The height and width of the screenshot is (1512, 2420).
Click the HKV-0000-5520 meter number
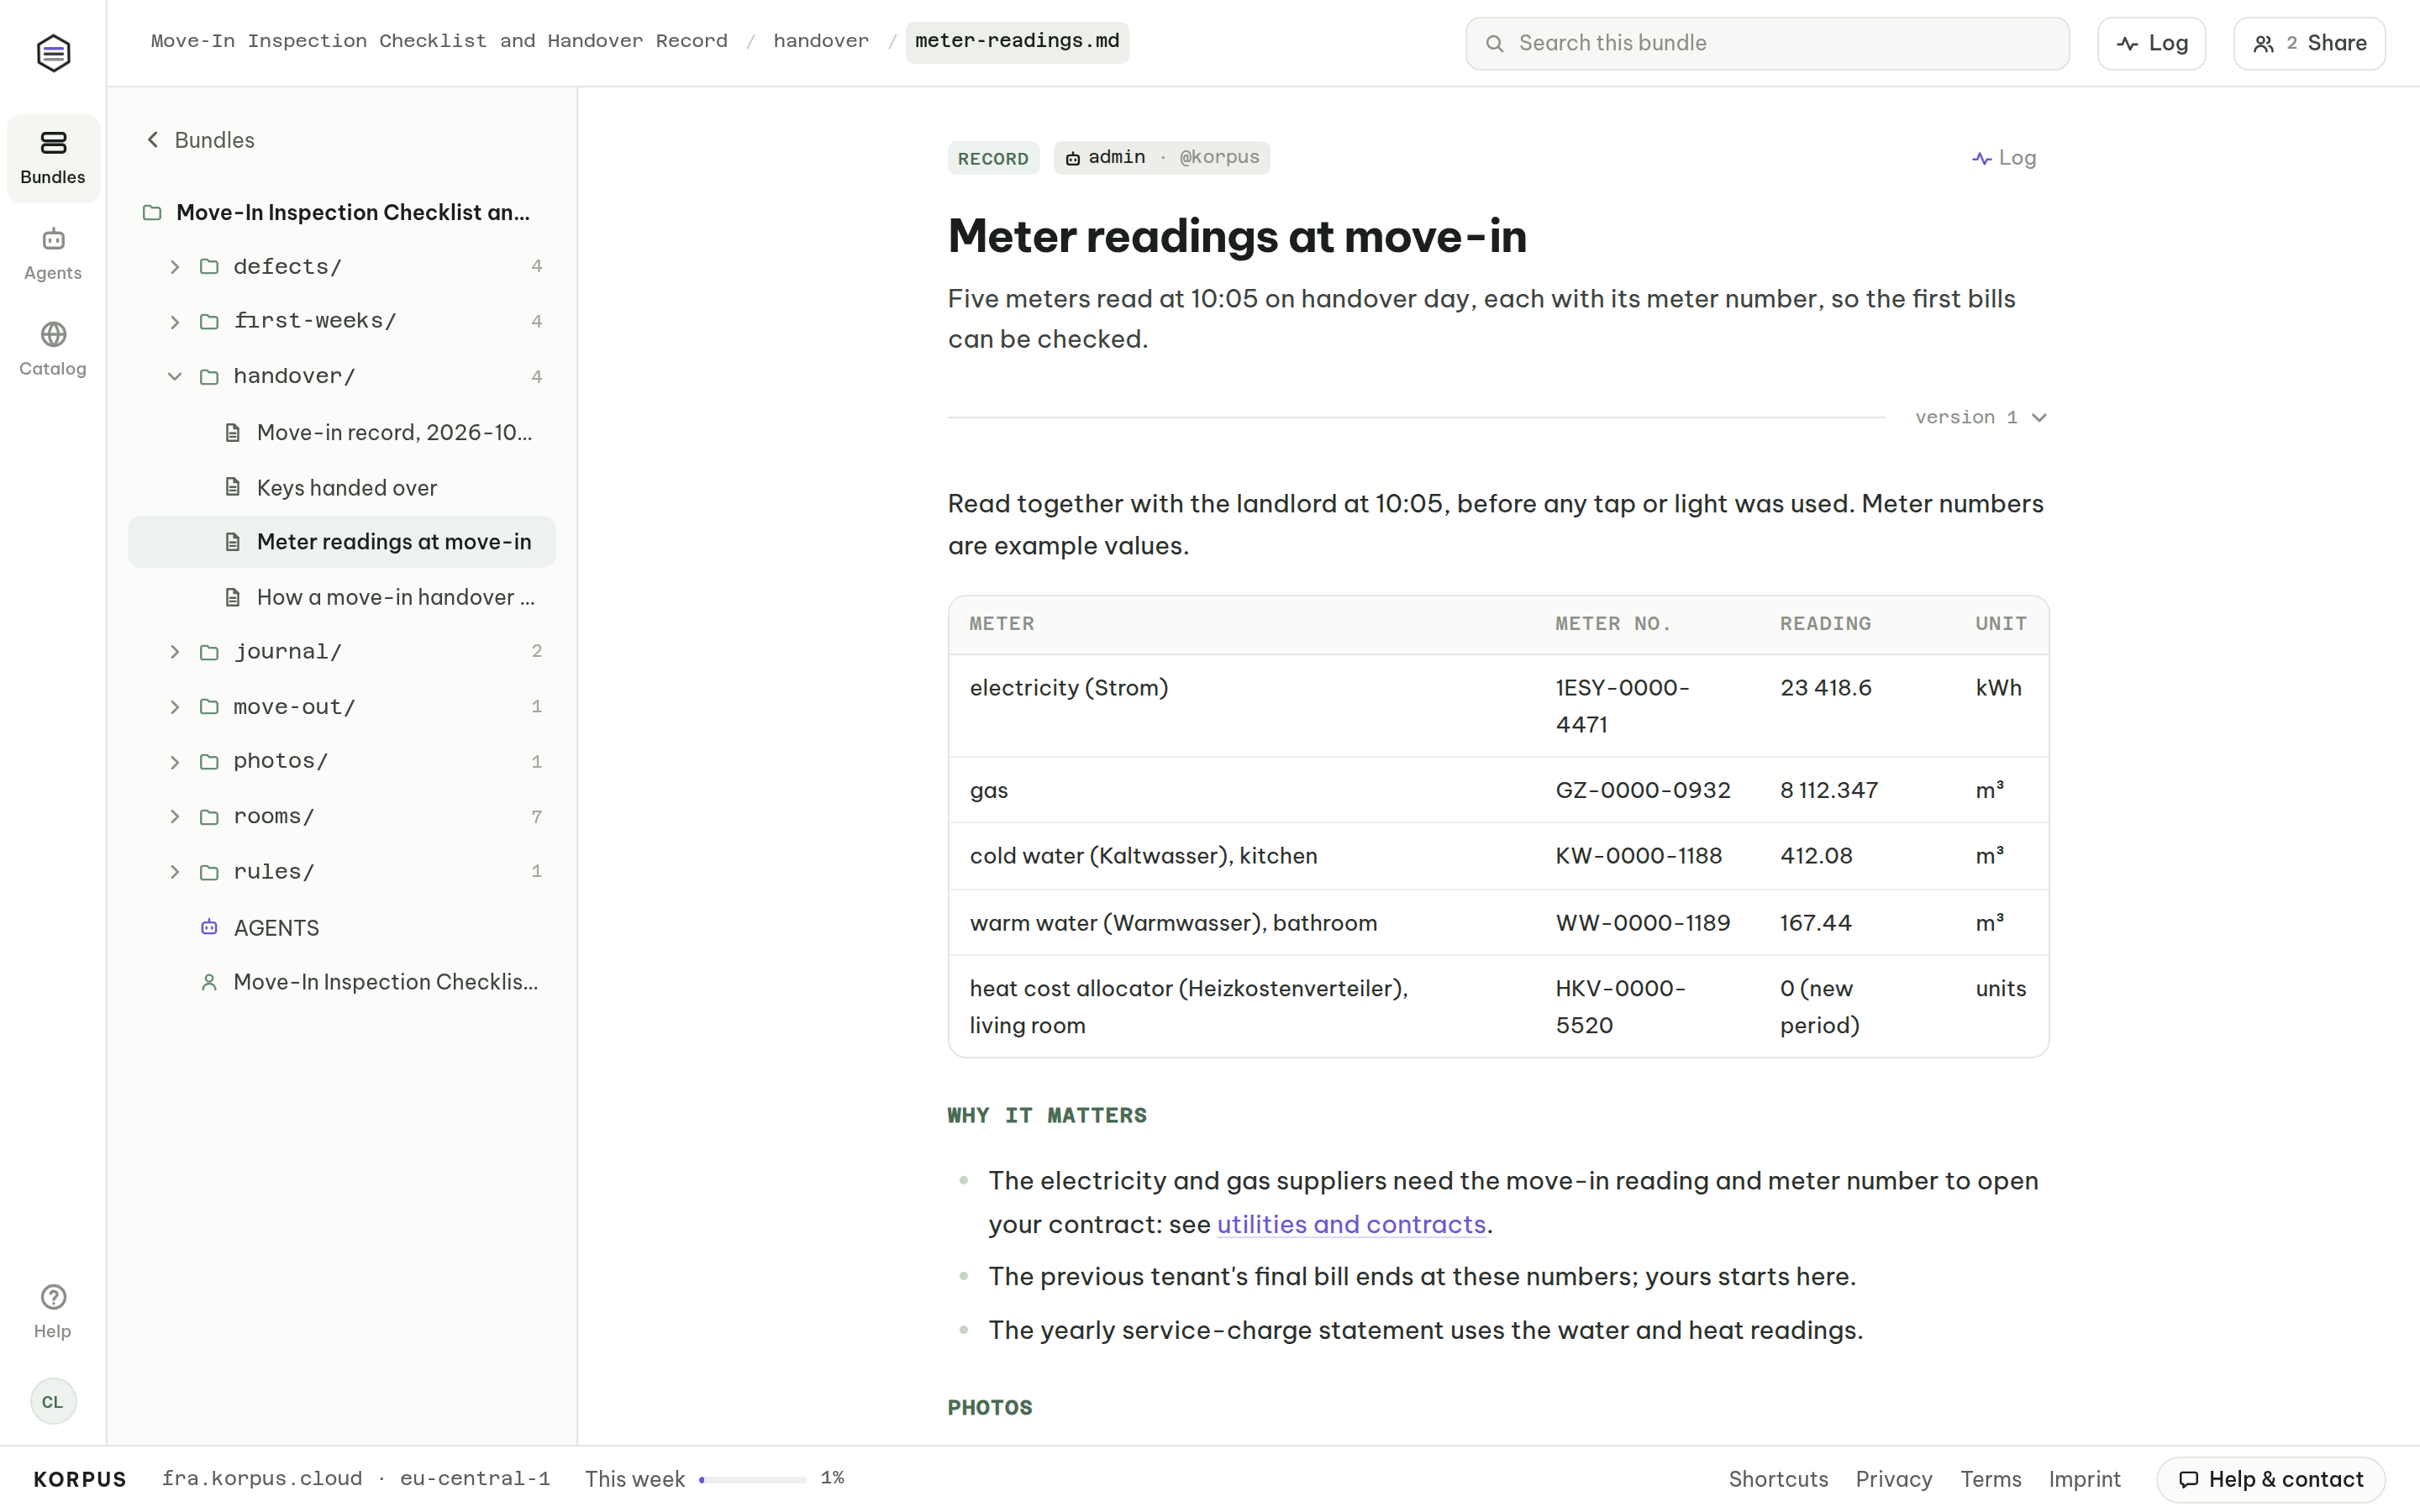pyautogui.click(x=1620, y=1007)
